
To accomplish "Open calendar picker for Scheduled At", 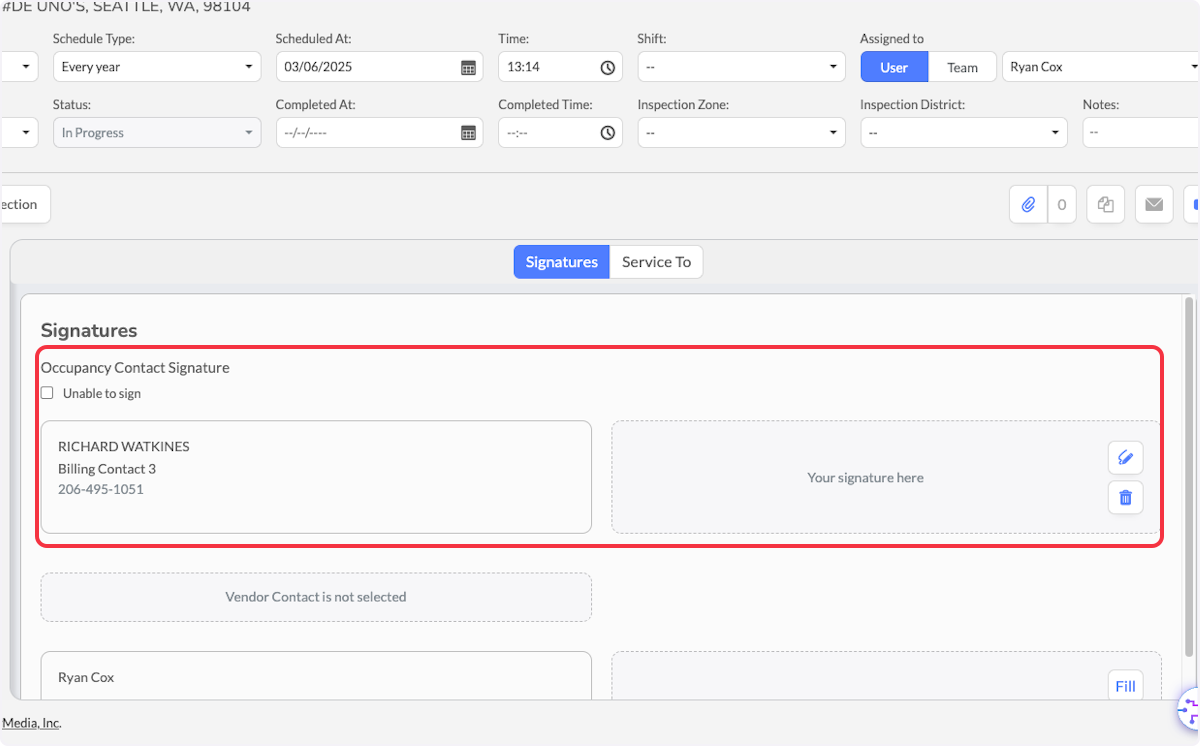I will coord(468,68).
